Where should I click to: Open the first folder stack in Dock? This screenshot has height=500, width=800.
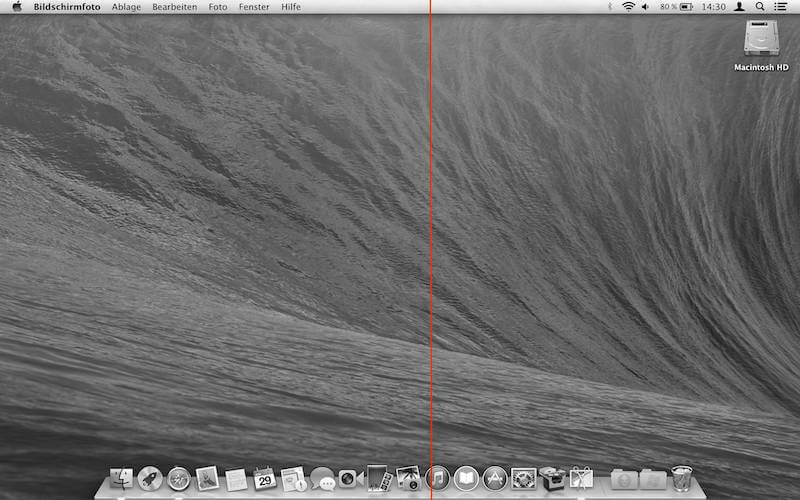click(624, 479)
